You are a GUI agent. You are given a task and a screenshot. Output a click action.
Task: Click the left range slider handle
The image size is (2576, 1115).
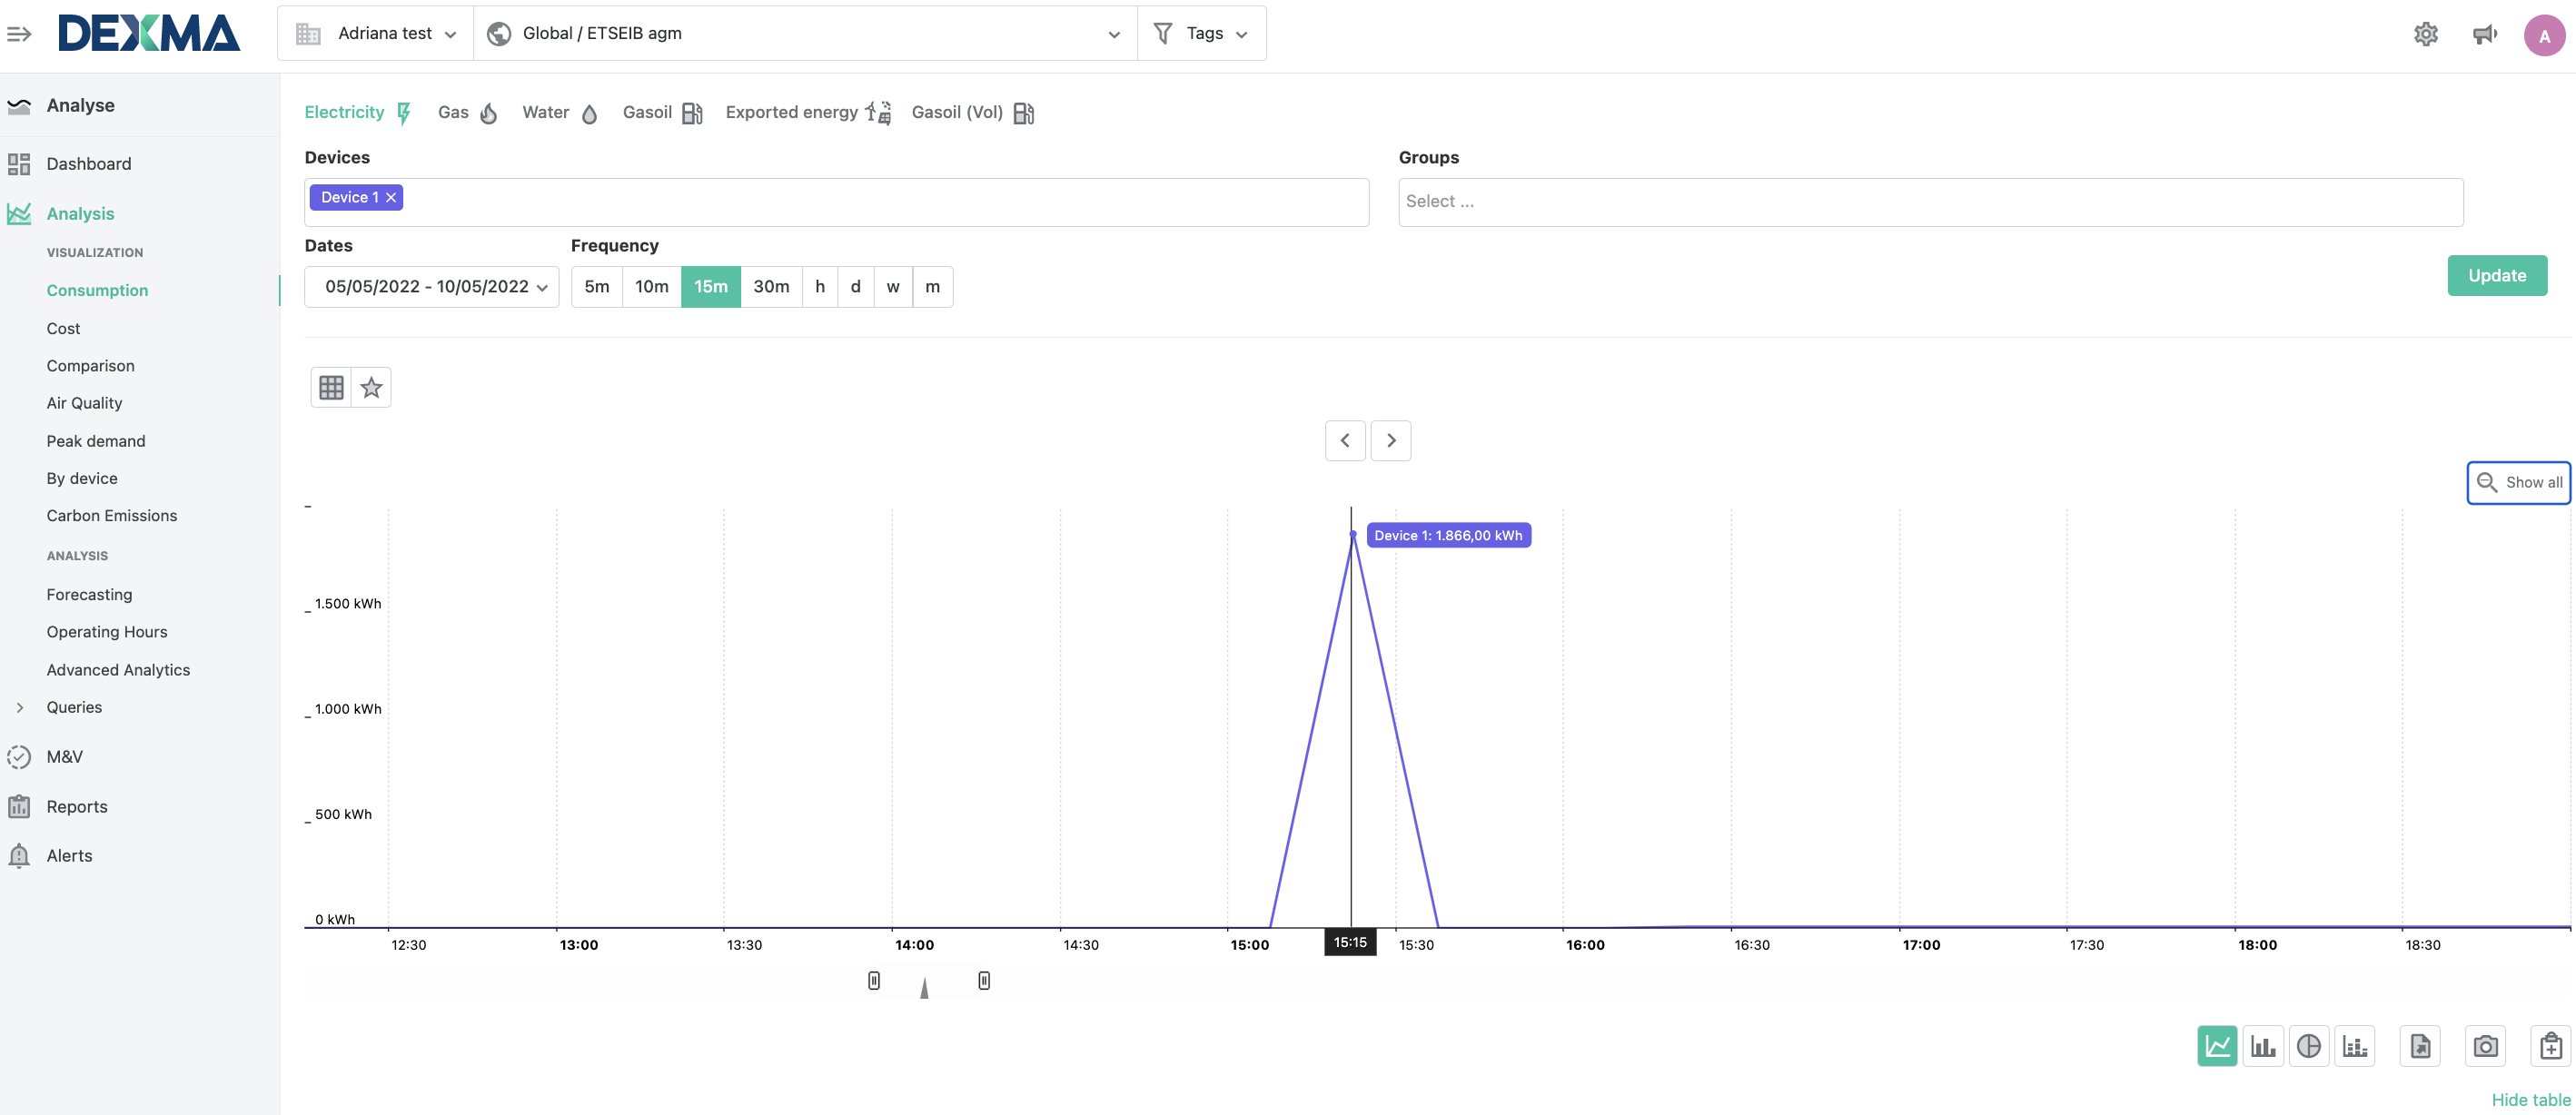point(873,980)
